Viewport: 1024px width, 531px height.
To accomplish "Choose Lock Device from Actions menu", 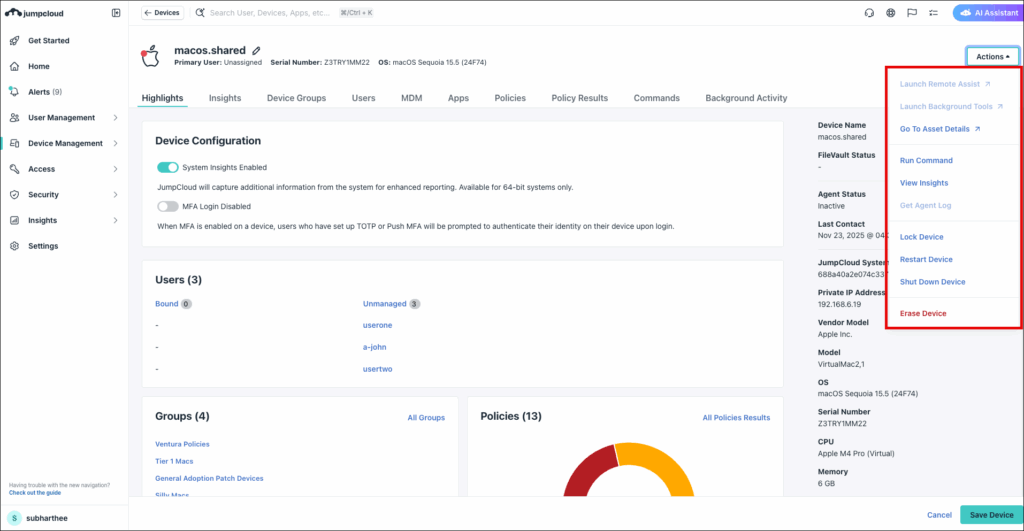I will click(x=921, y=237).
